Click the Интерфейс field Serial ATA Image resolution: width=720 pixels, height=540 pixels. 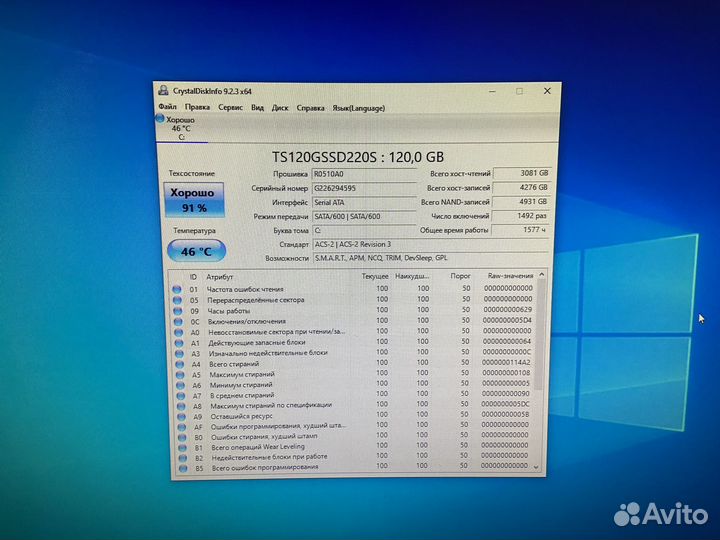pyautogui.click(x=364, y=202)
